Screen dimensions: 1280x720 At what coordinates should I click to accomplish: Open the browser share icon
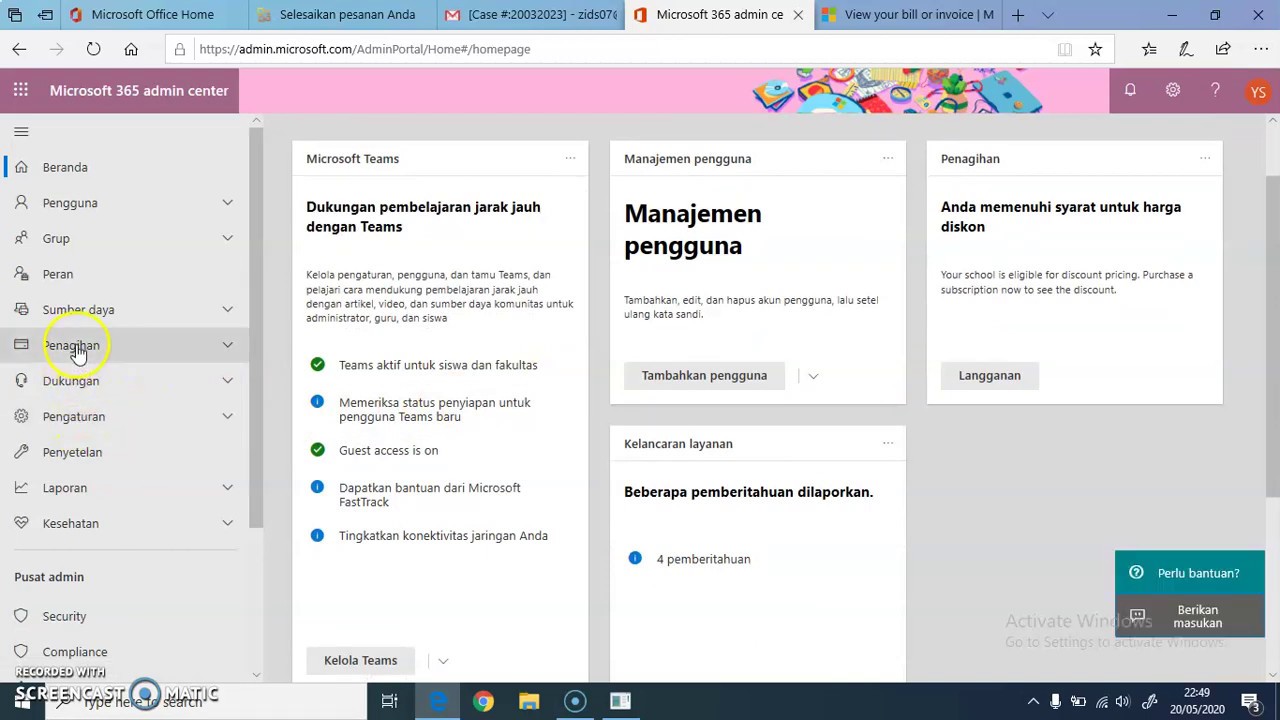tap(1223, 49)
